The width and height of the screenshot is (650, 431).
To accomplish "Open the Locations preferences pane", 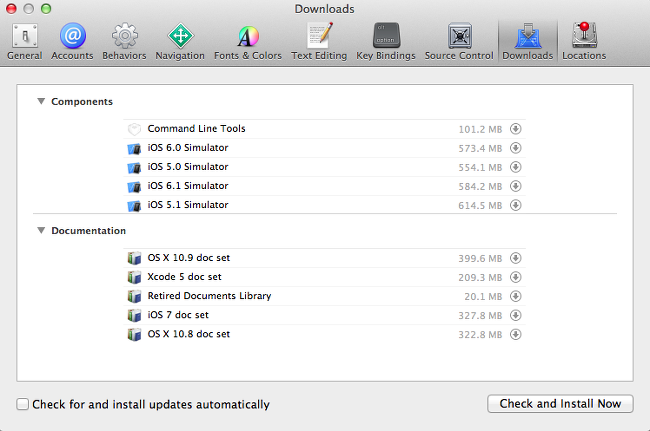I will (x=584, y=42).
